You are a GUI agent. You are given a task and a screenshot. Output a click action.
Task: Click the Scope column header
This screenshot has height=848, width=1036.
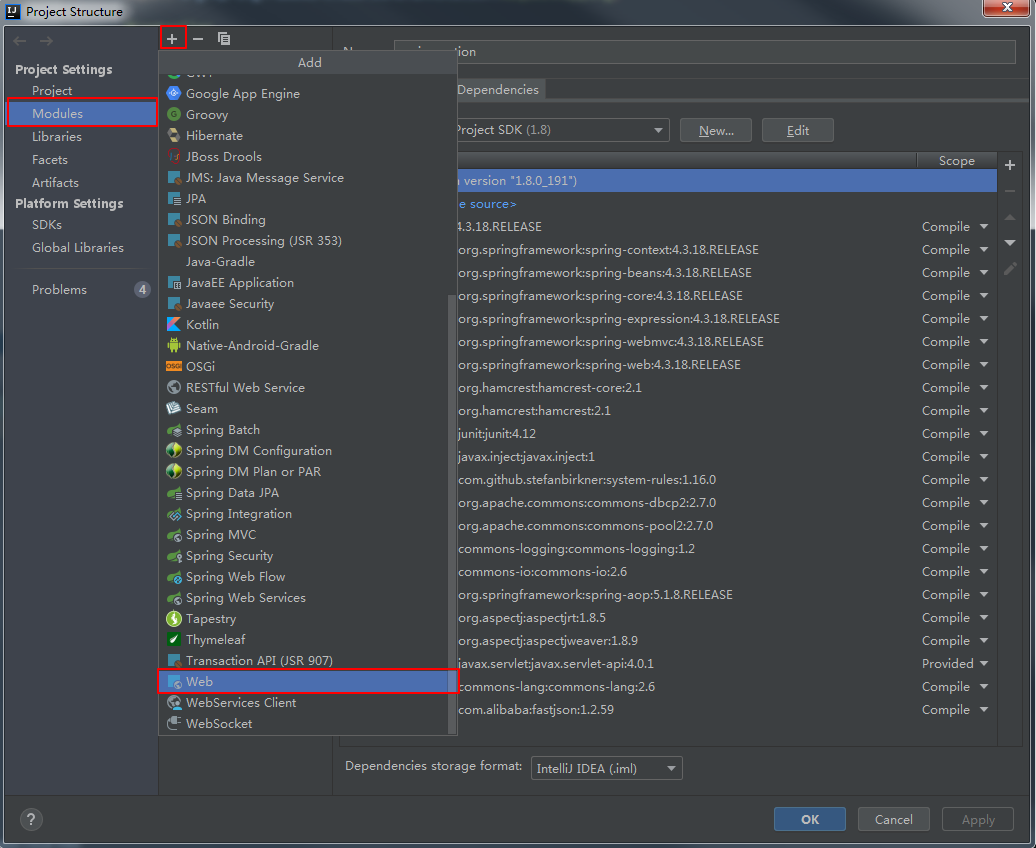956,161
